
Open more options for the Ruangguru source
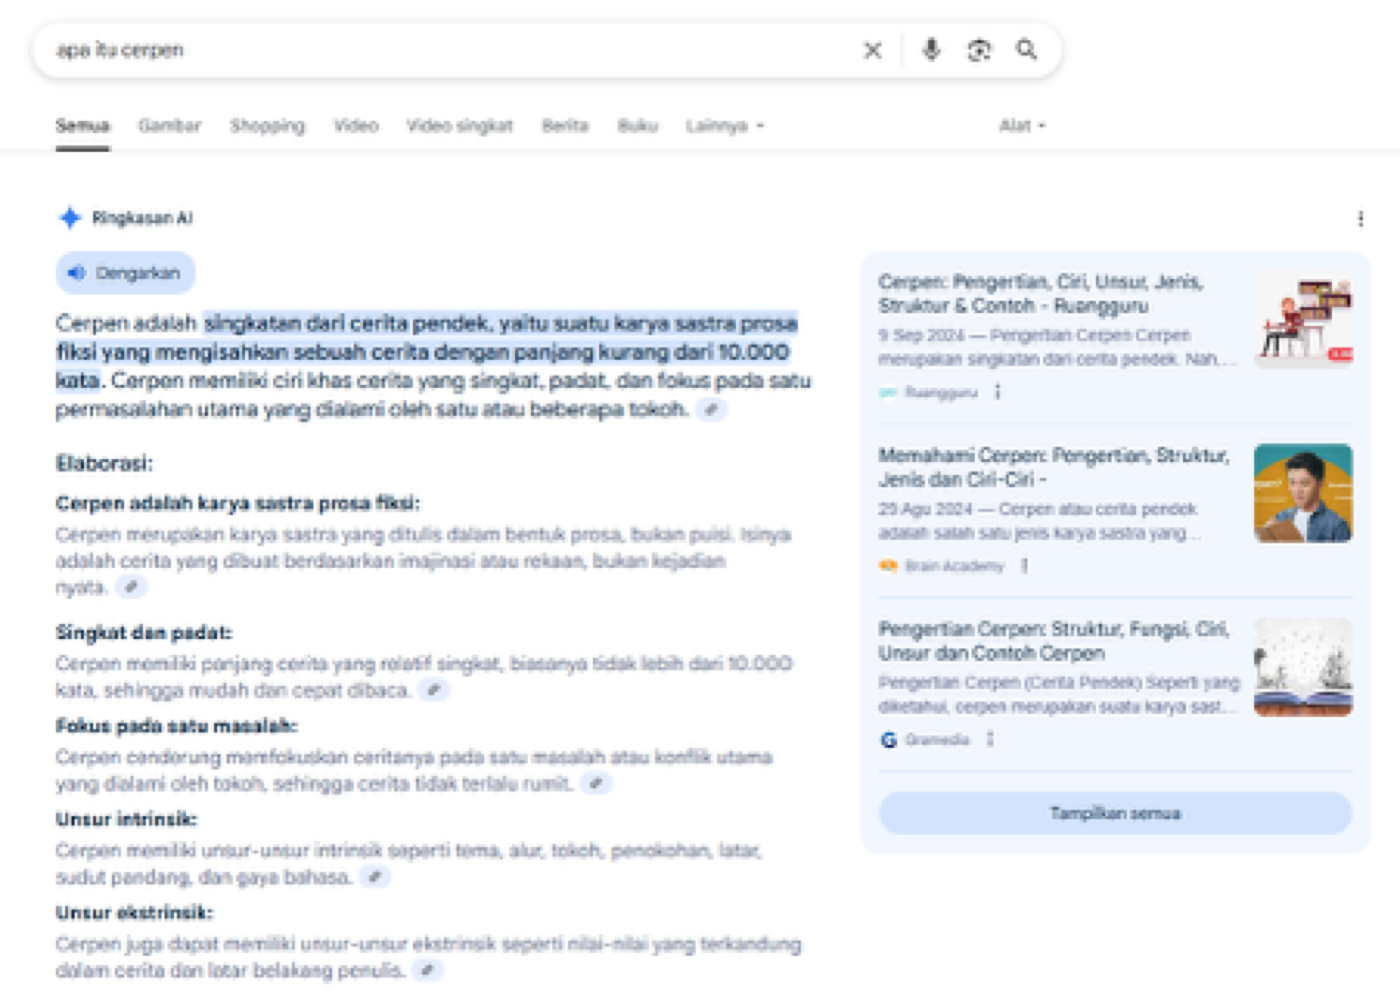click(x=997, y=392)
